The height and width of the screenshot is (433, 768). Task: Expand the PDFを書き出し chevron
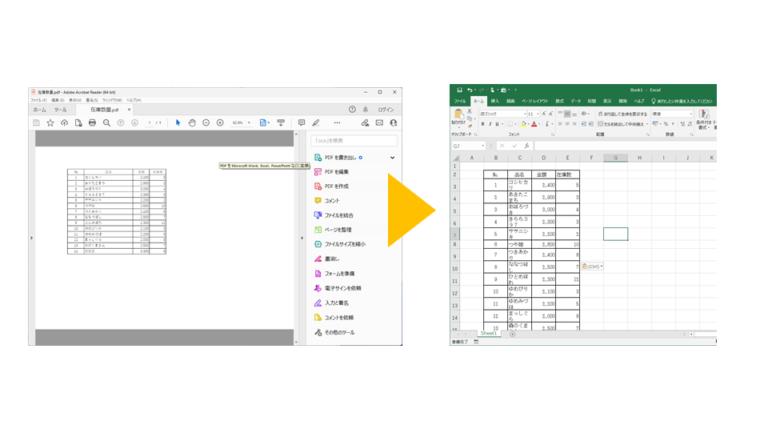pos(392,158)
